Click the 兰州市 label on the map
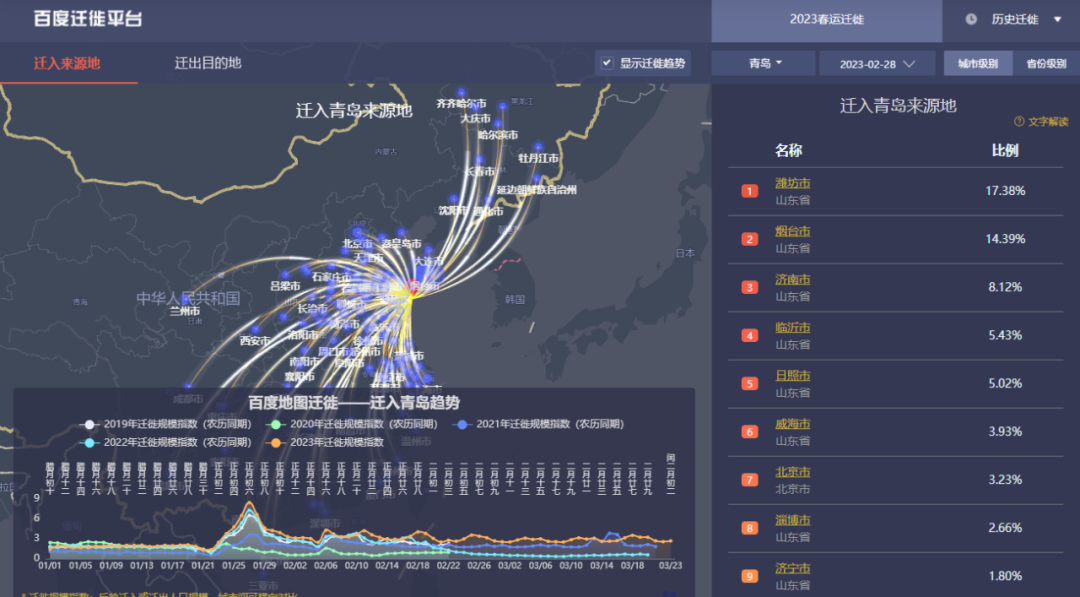Viewport: 1080px width, 597px height. click(x=185, y=311)
